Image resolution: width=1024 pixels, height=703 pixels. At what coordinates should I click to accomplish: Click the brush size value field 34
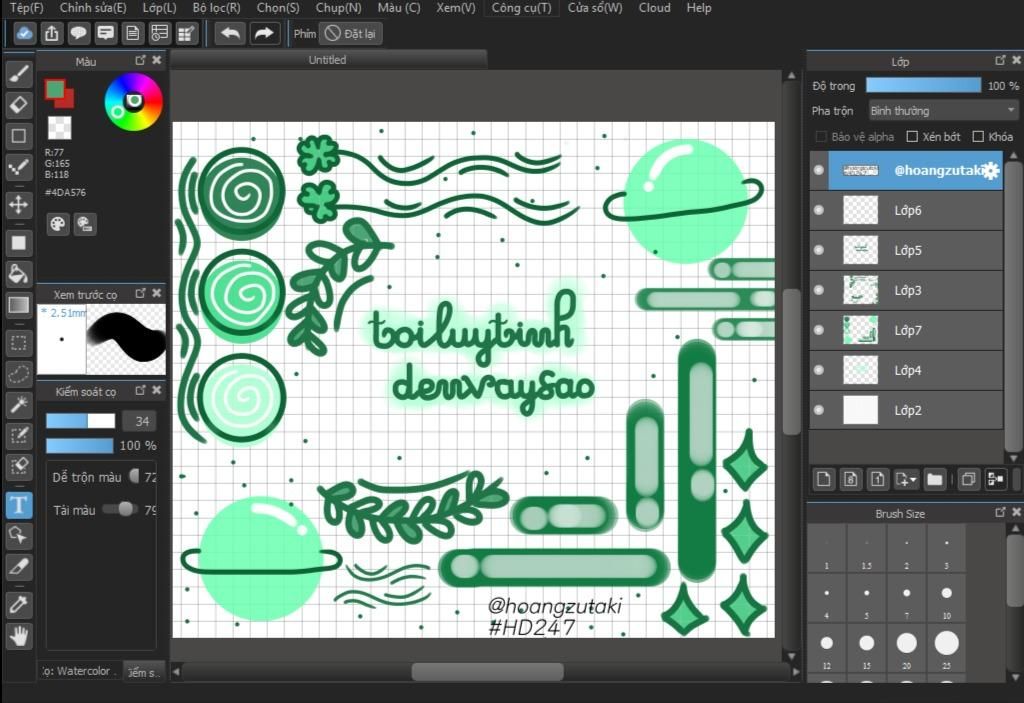142,421
